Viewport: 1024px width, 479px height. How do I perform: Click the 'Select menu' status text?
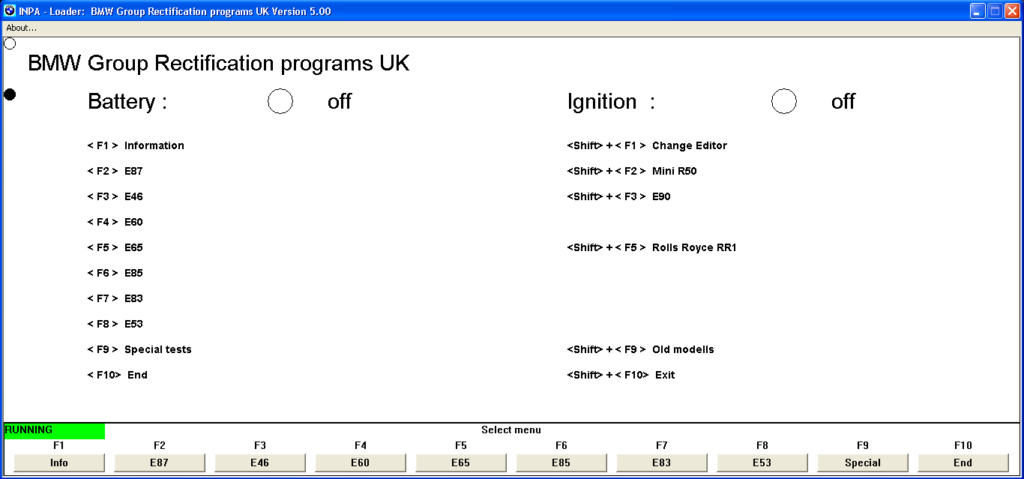[511, 430]
